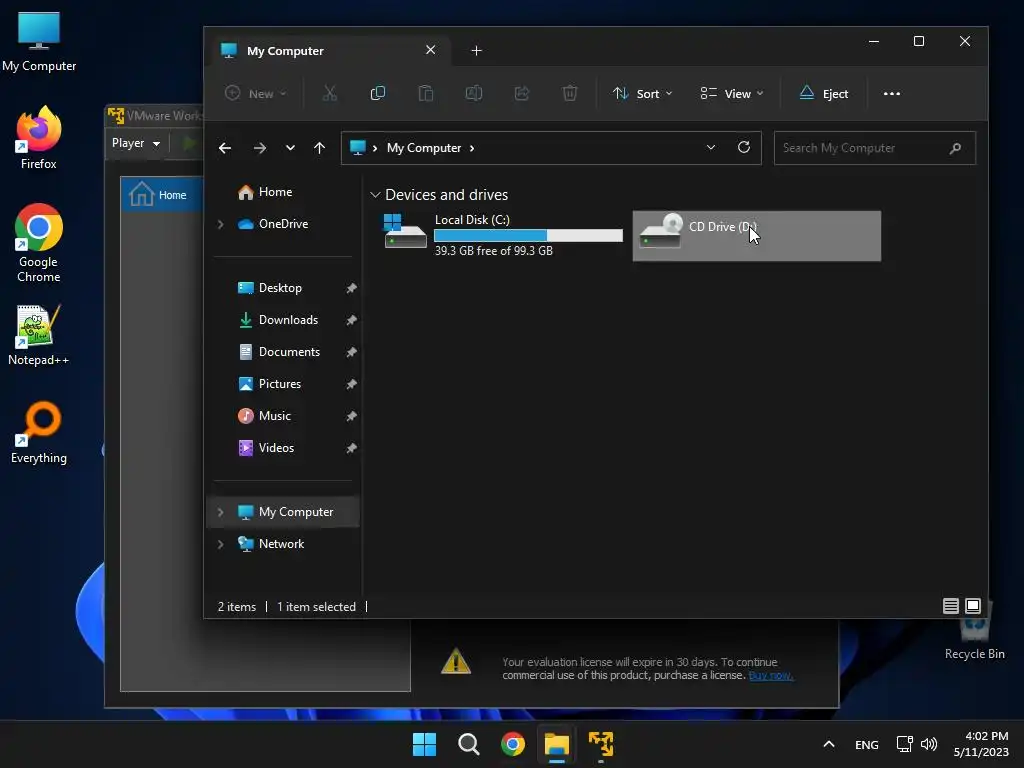Select My Computer desktop icon
The image size is (1024, 768).
39,41
